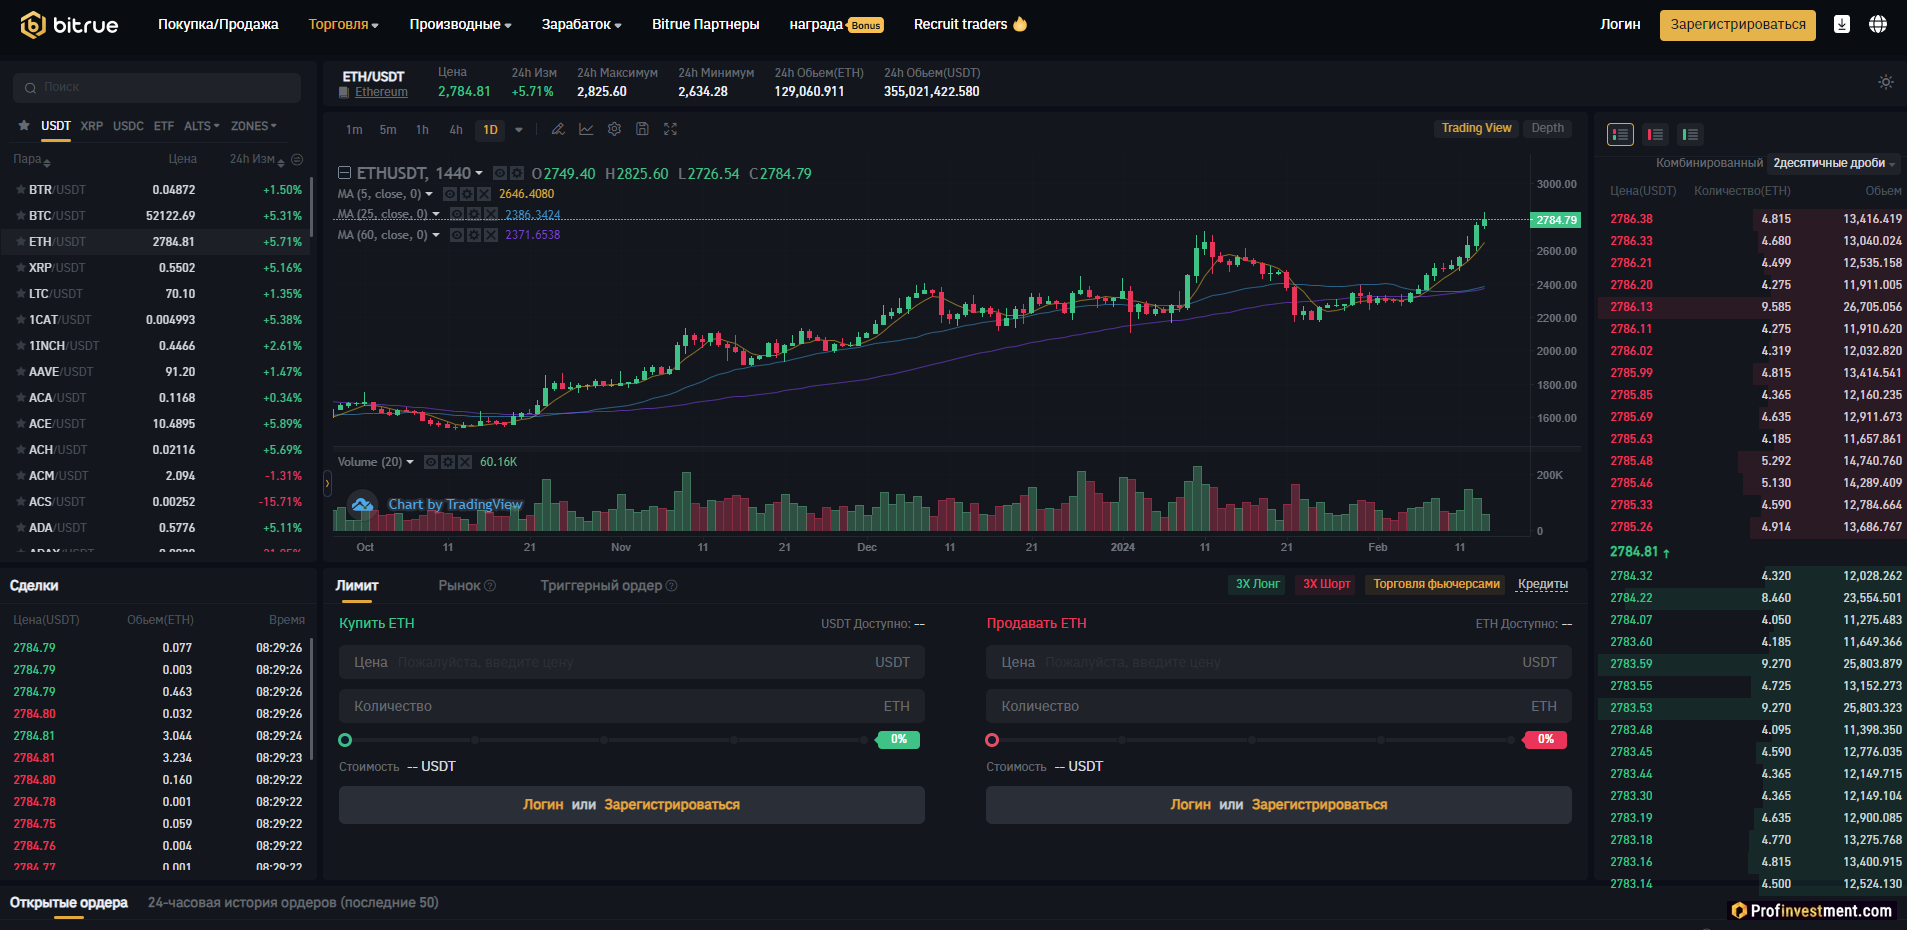This screenshot has height=930, width=1907.
Task: Collapse the left side panel arrow
Action: point(327,484)
